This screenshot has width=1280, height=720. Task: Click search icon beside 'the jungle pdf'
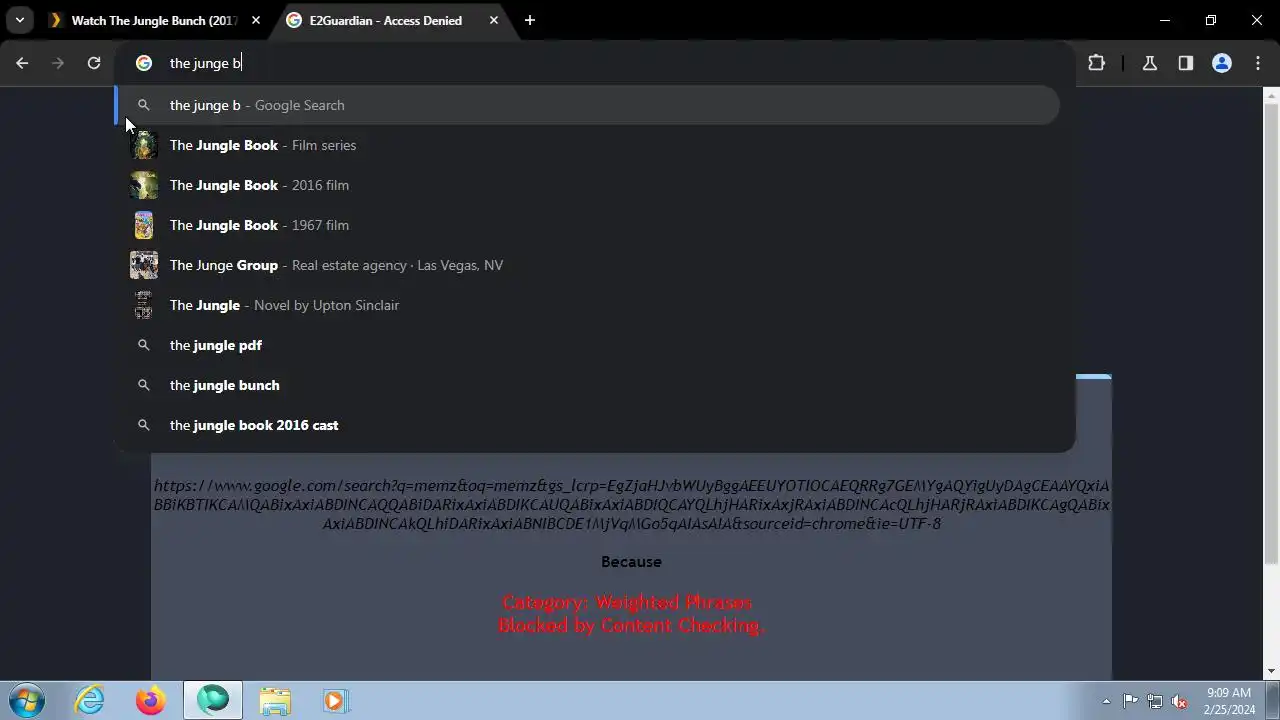click(144, 345)
